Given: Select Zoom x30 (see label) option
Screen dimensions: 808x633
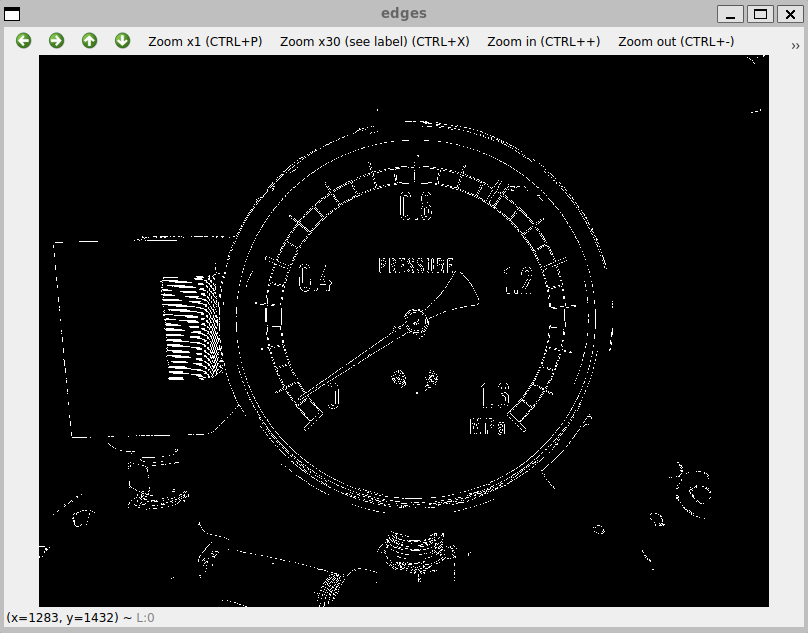Looking at the screenshot, I should click(x=374, y=41).
